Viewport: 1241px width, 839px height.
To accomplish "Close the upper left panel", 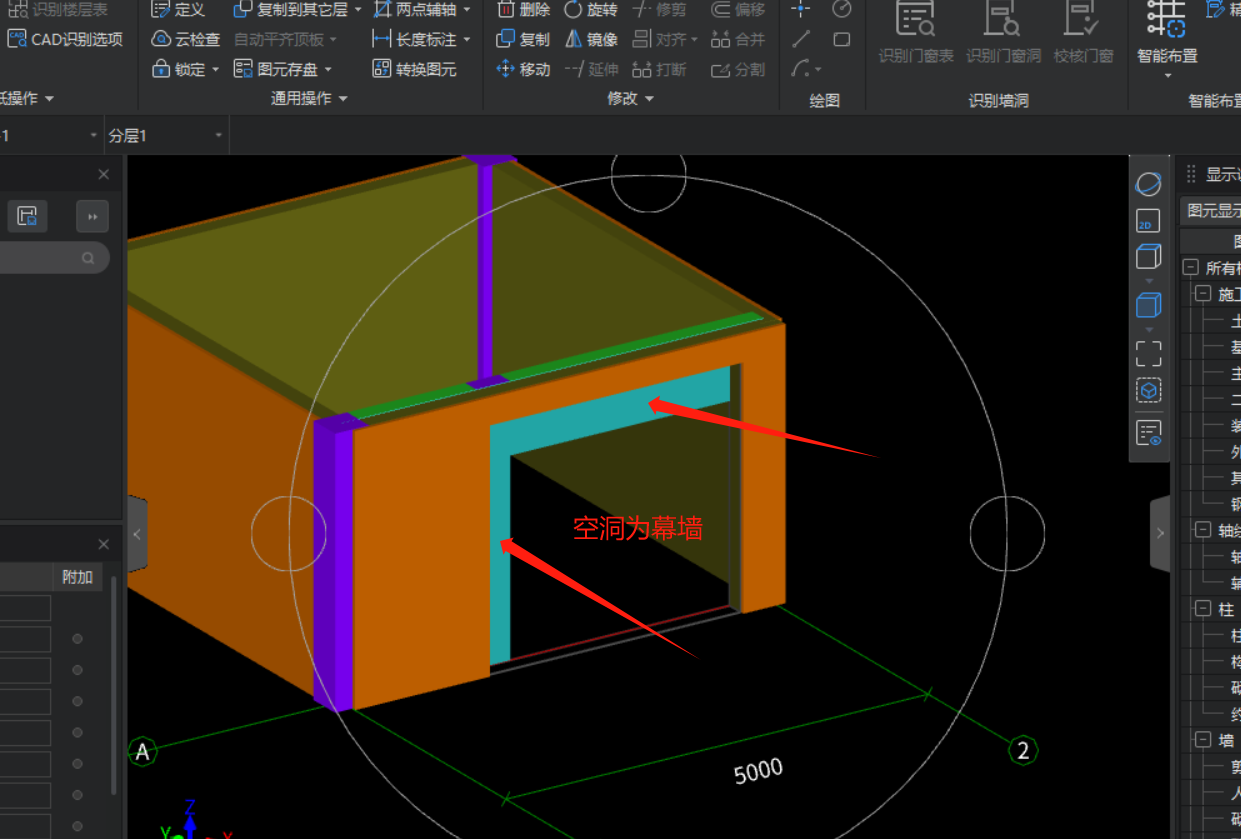I will 104,175.
